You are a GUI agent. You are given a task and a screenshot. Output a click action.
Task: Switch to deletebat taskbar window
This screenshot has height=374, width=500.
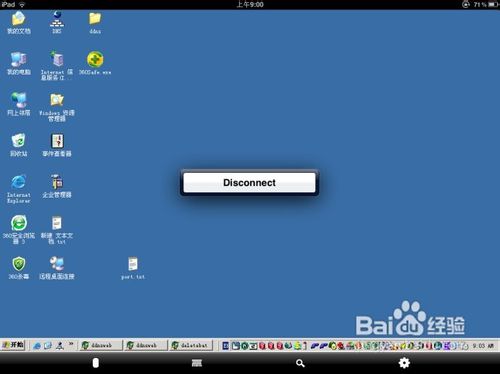(x=191, y=345)
